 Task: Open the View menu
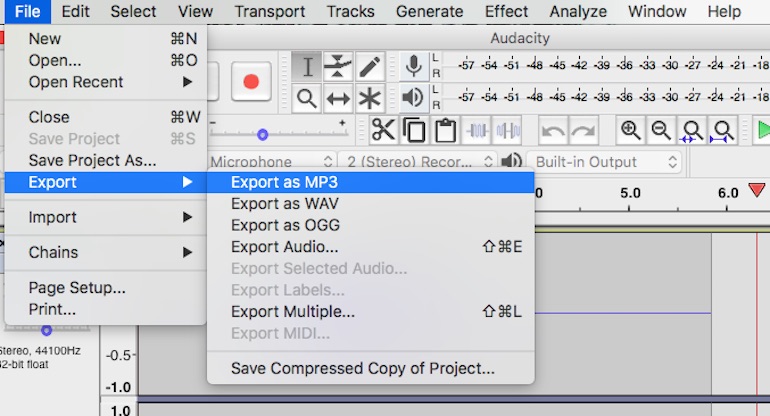coord(195,11)
